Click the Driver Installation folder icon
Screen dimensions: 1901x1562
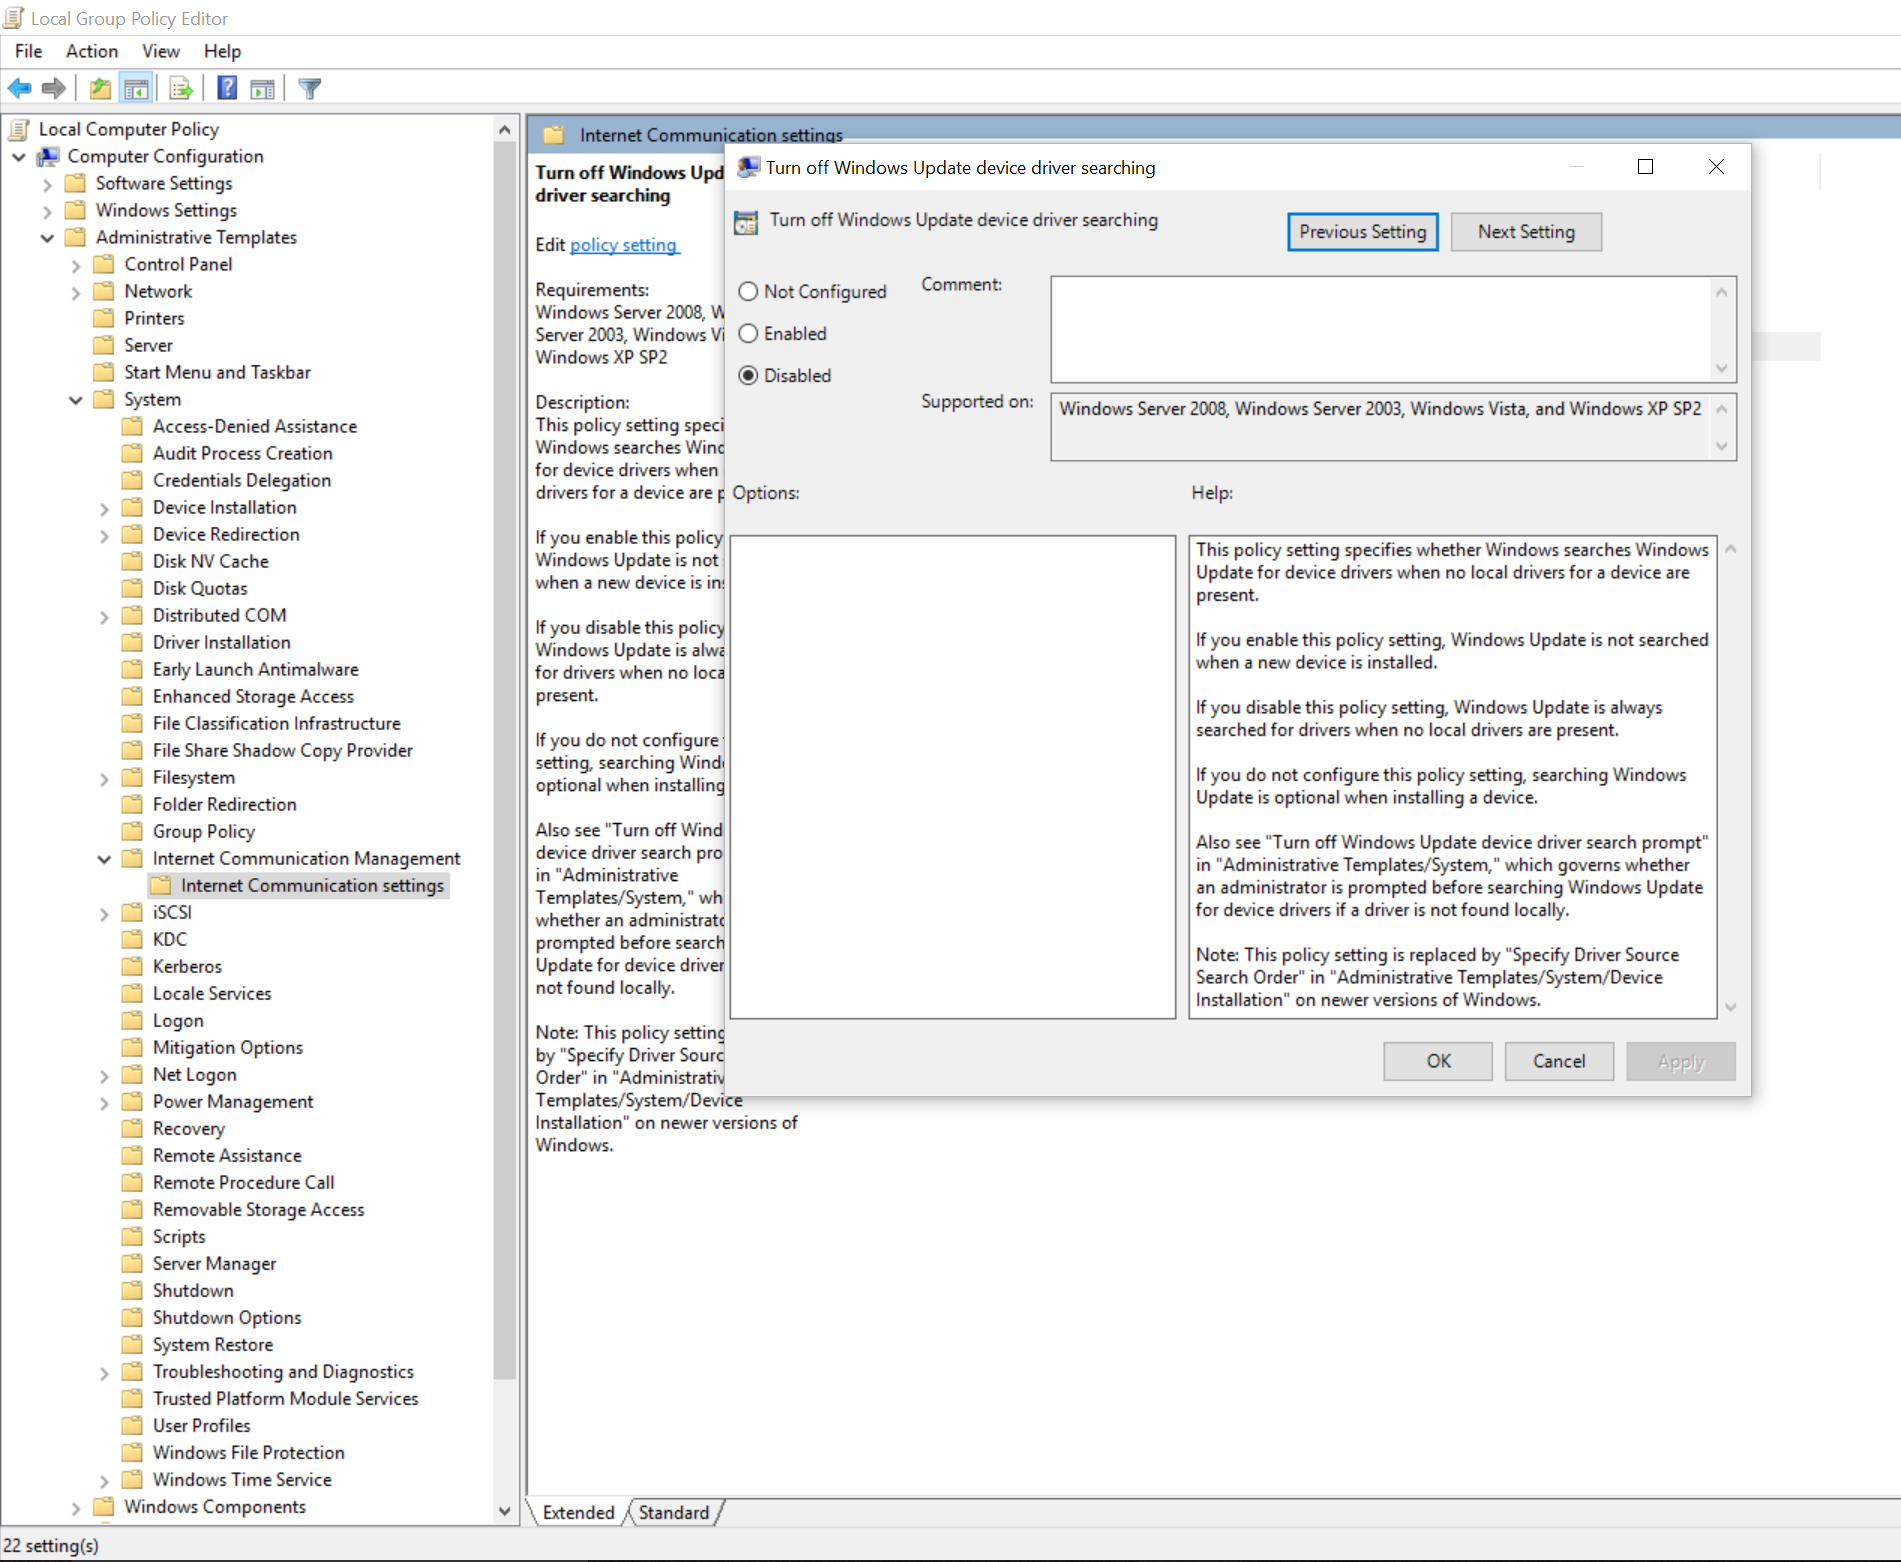[x=132, y=642]
